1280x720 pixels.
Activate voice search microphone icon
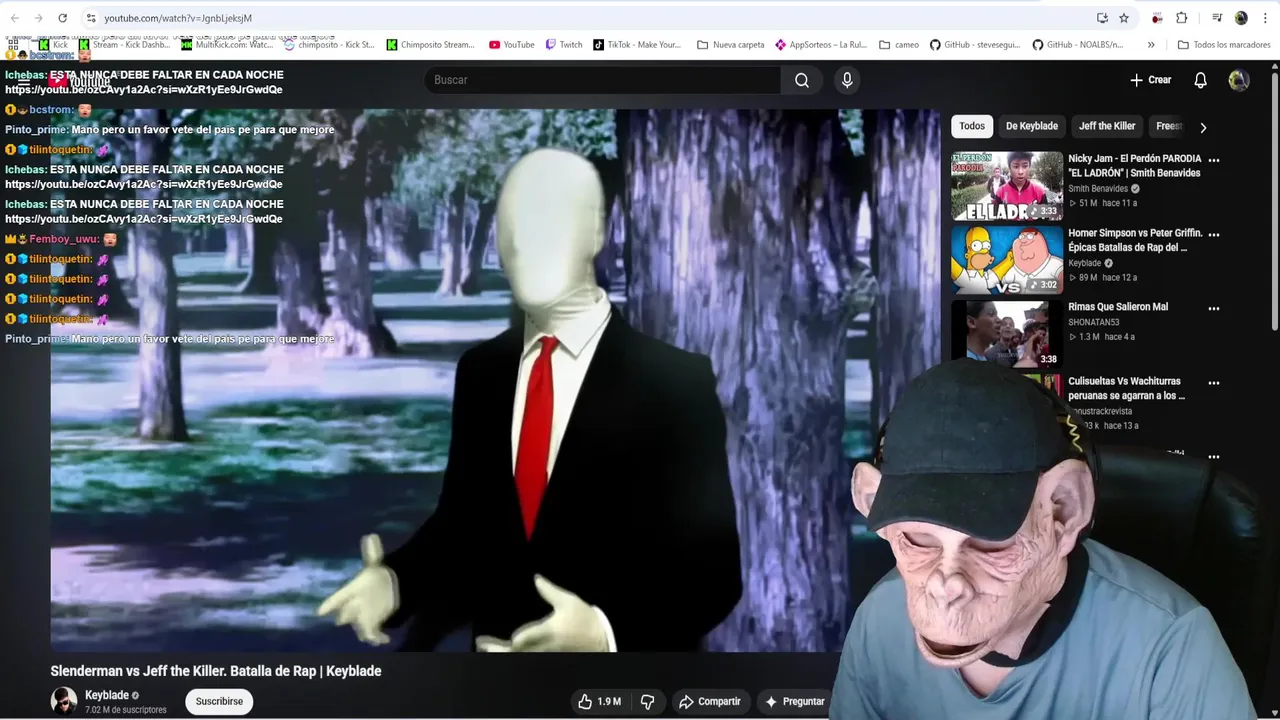[x=847, y=80]
